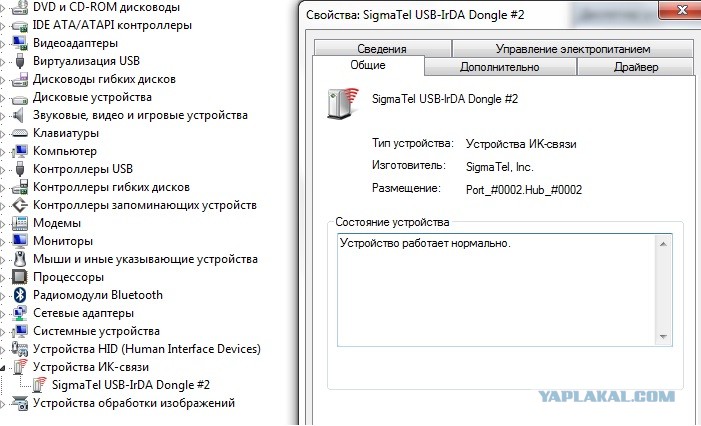Click the device status scrollbar down arrow
The width and height of the screenshot is (701, 426).
pos(663,337)
